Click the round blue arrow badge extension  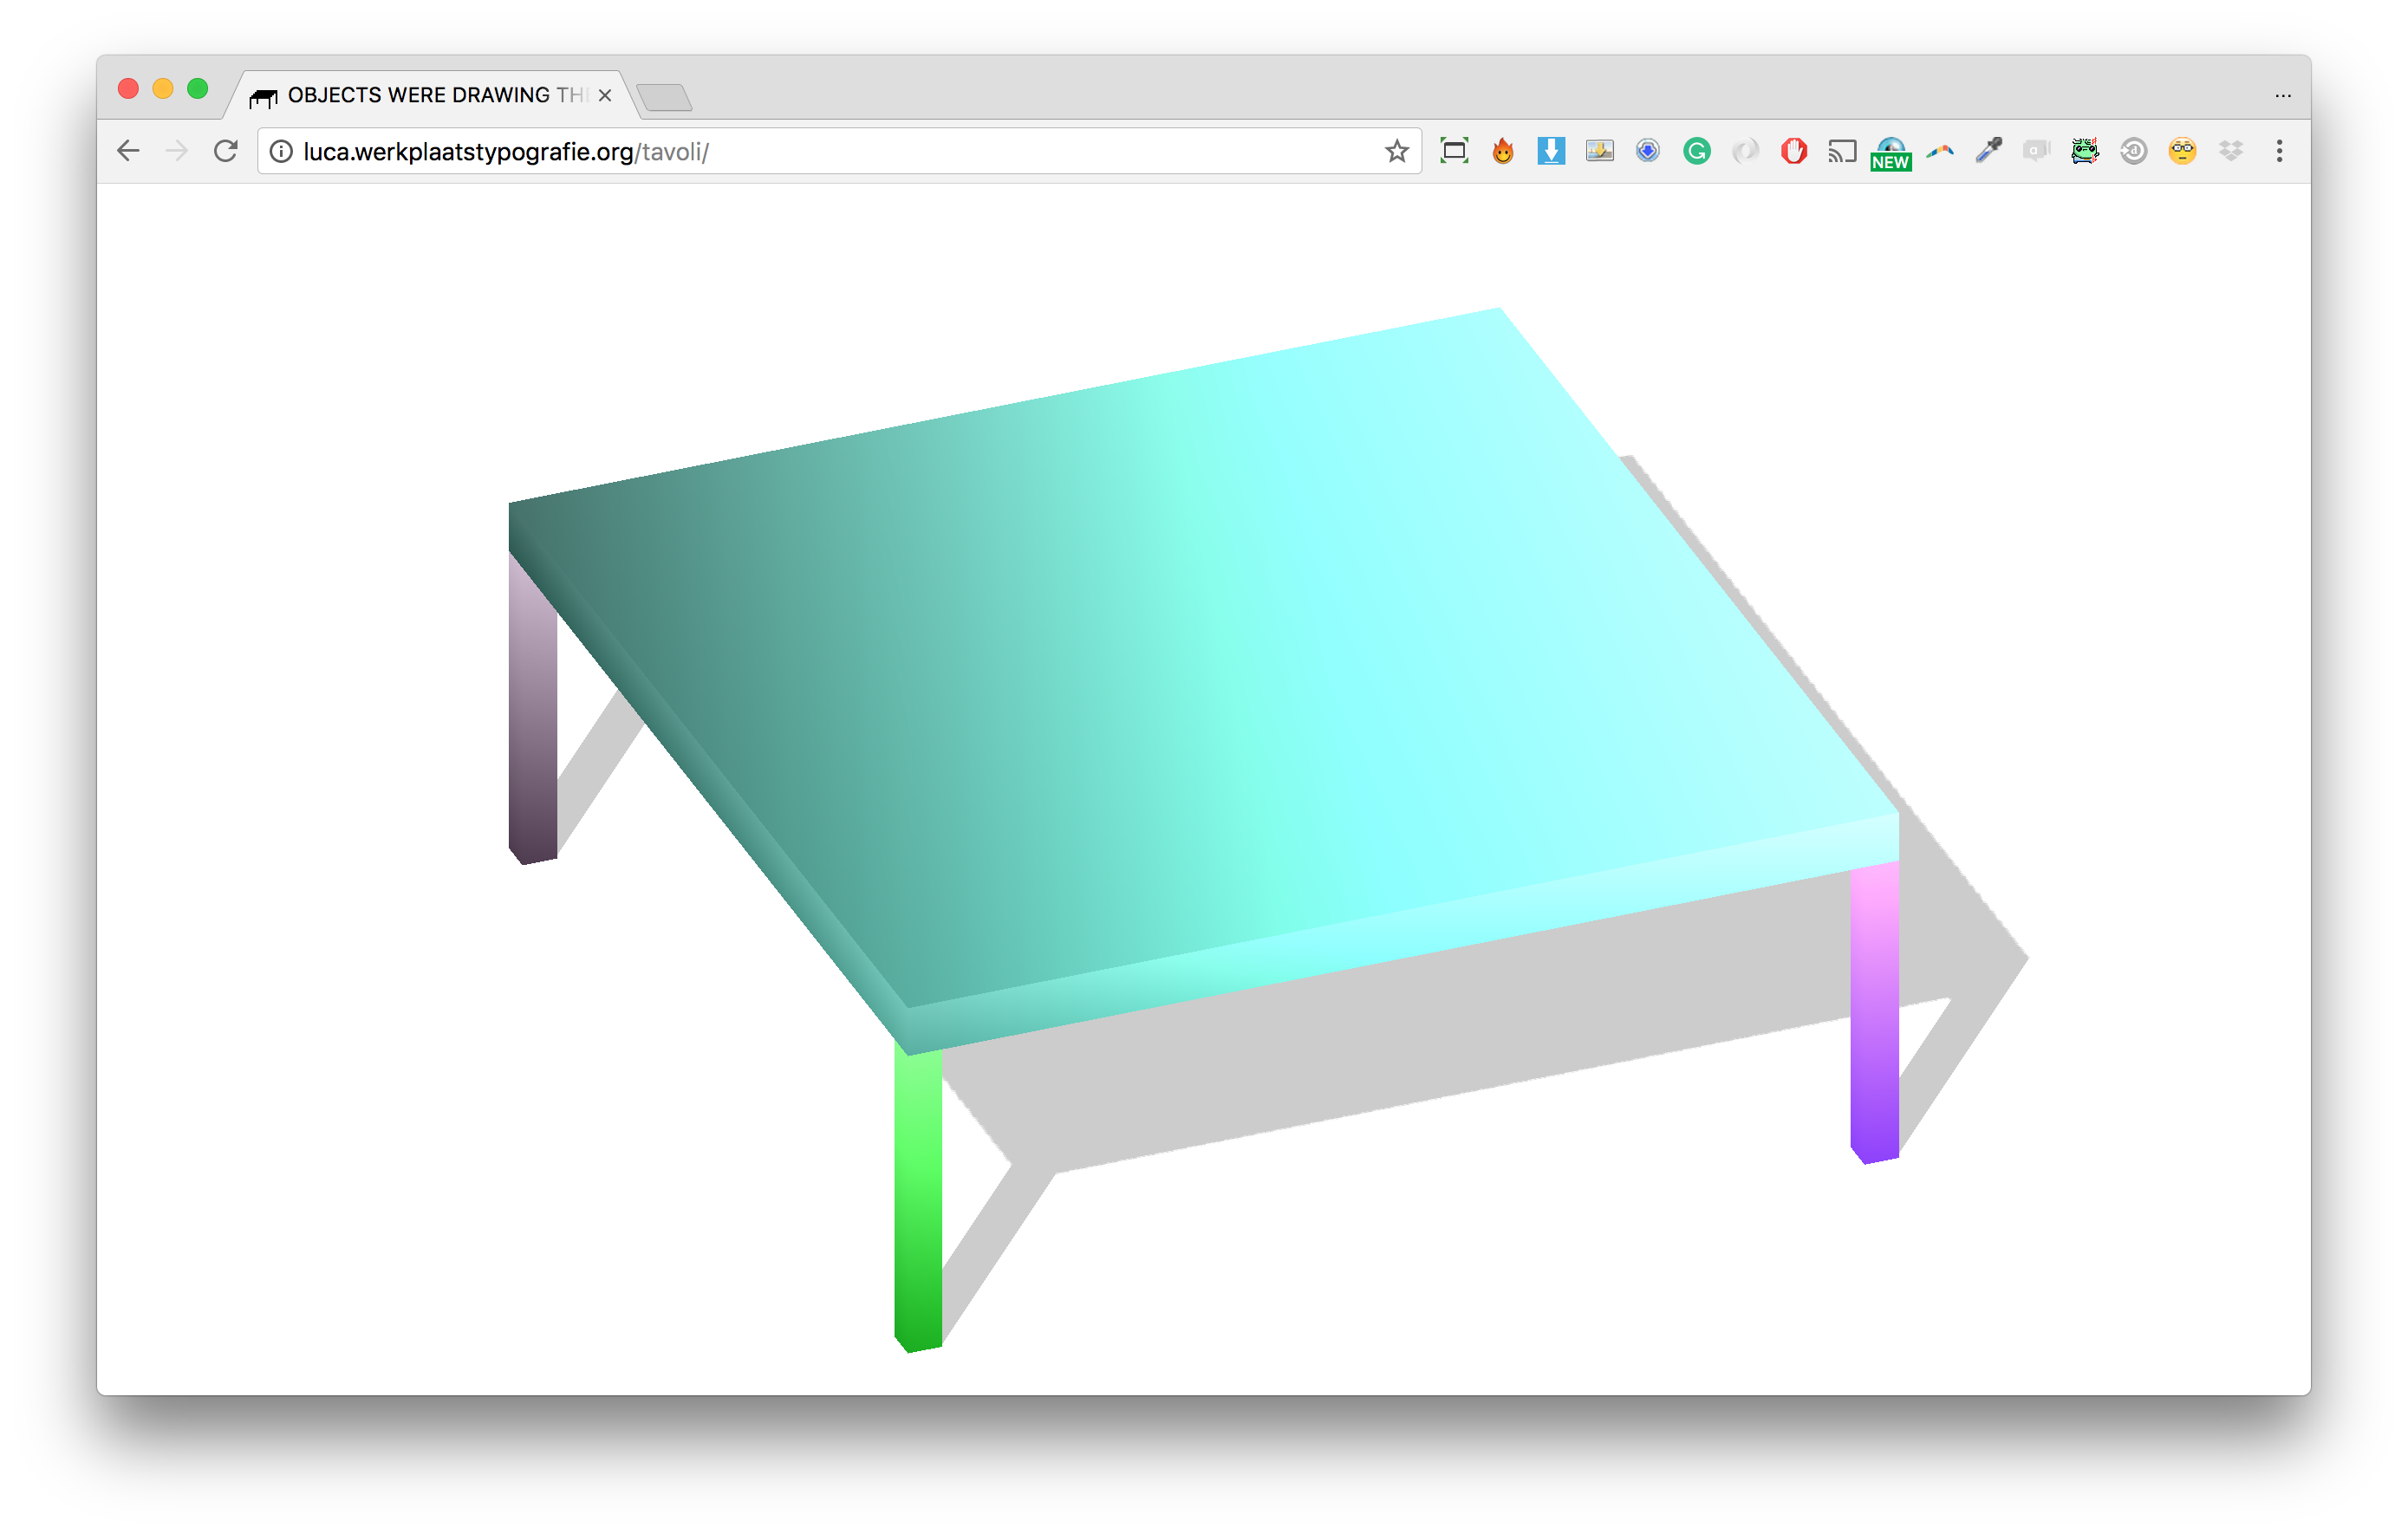point(1648,151)
